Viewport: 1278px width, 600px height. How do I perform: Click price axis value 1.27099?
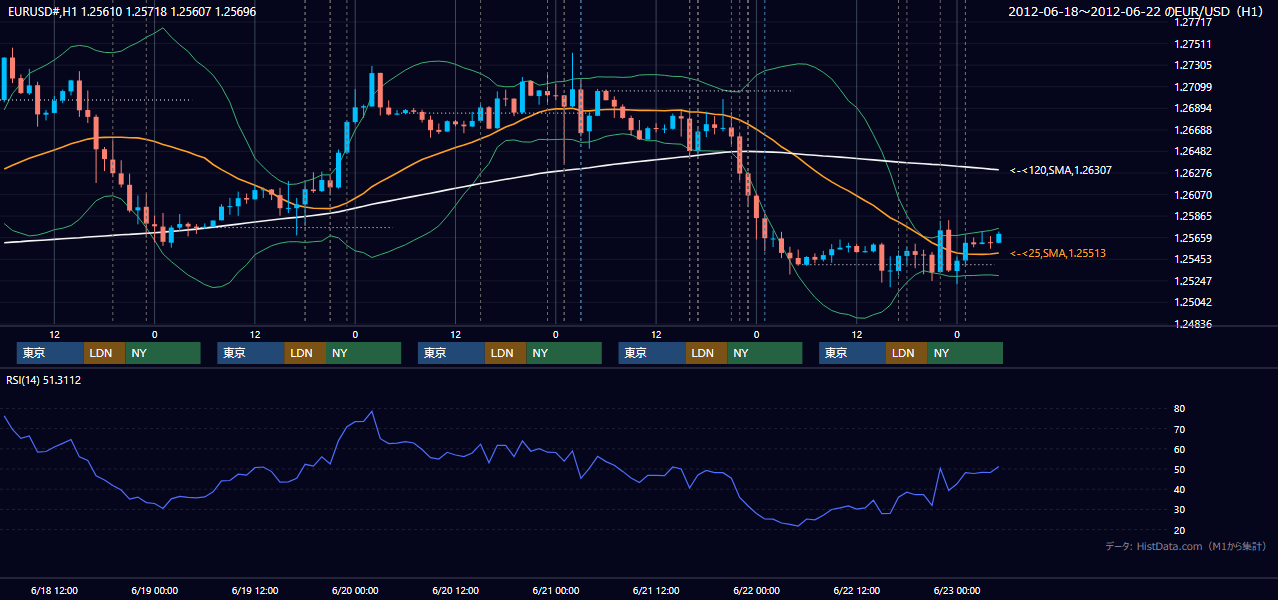pos(1192,87)
